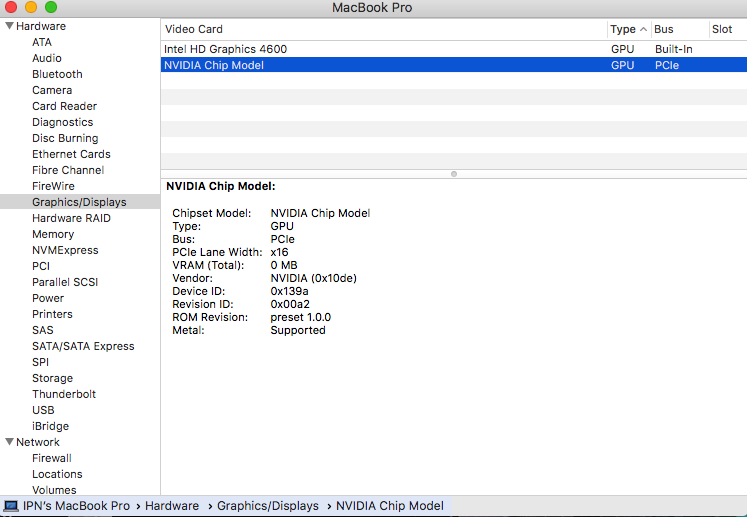Select the Network category heading
Viewport: 747px width, 517px height.
click(38, 442)
